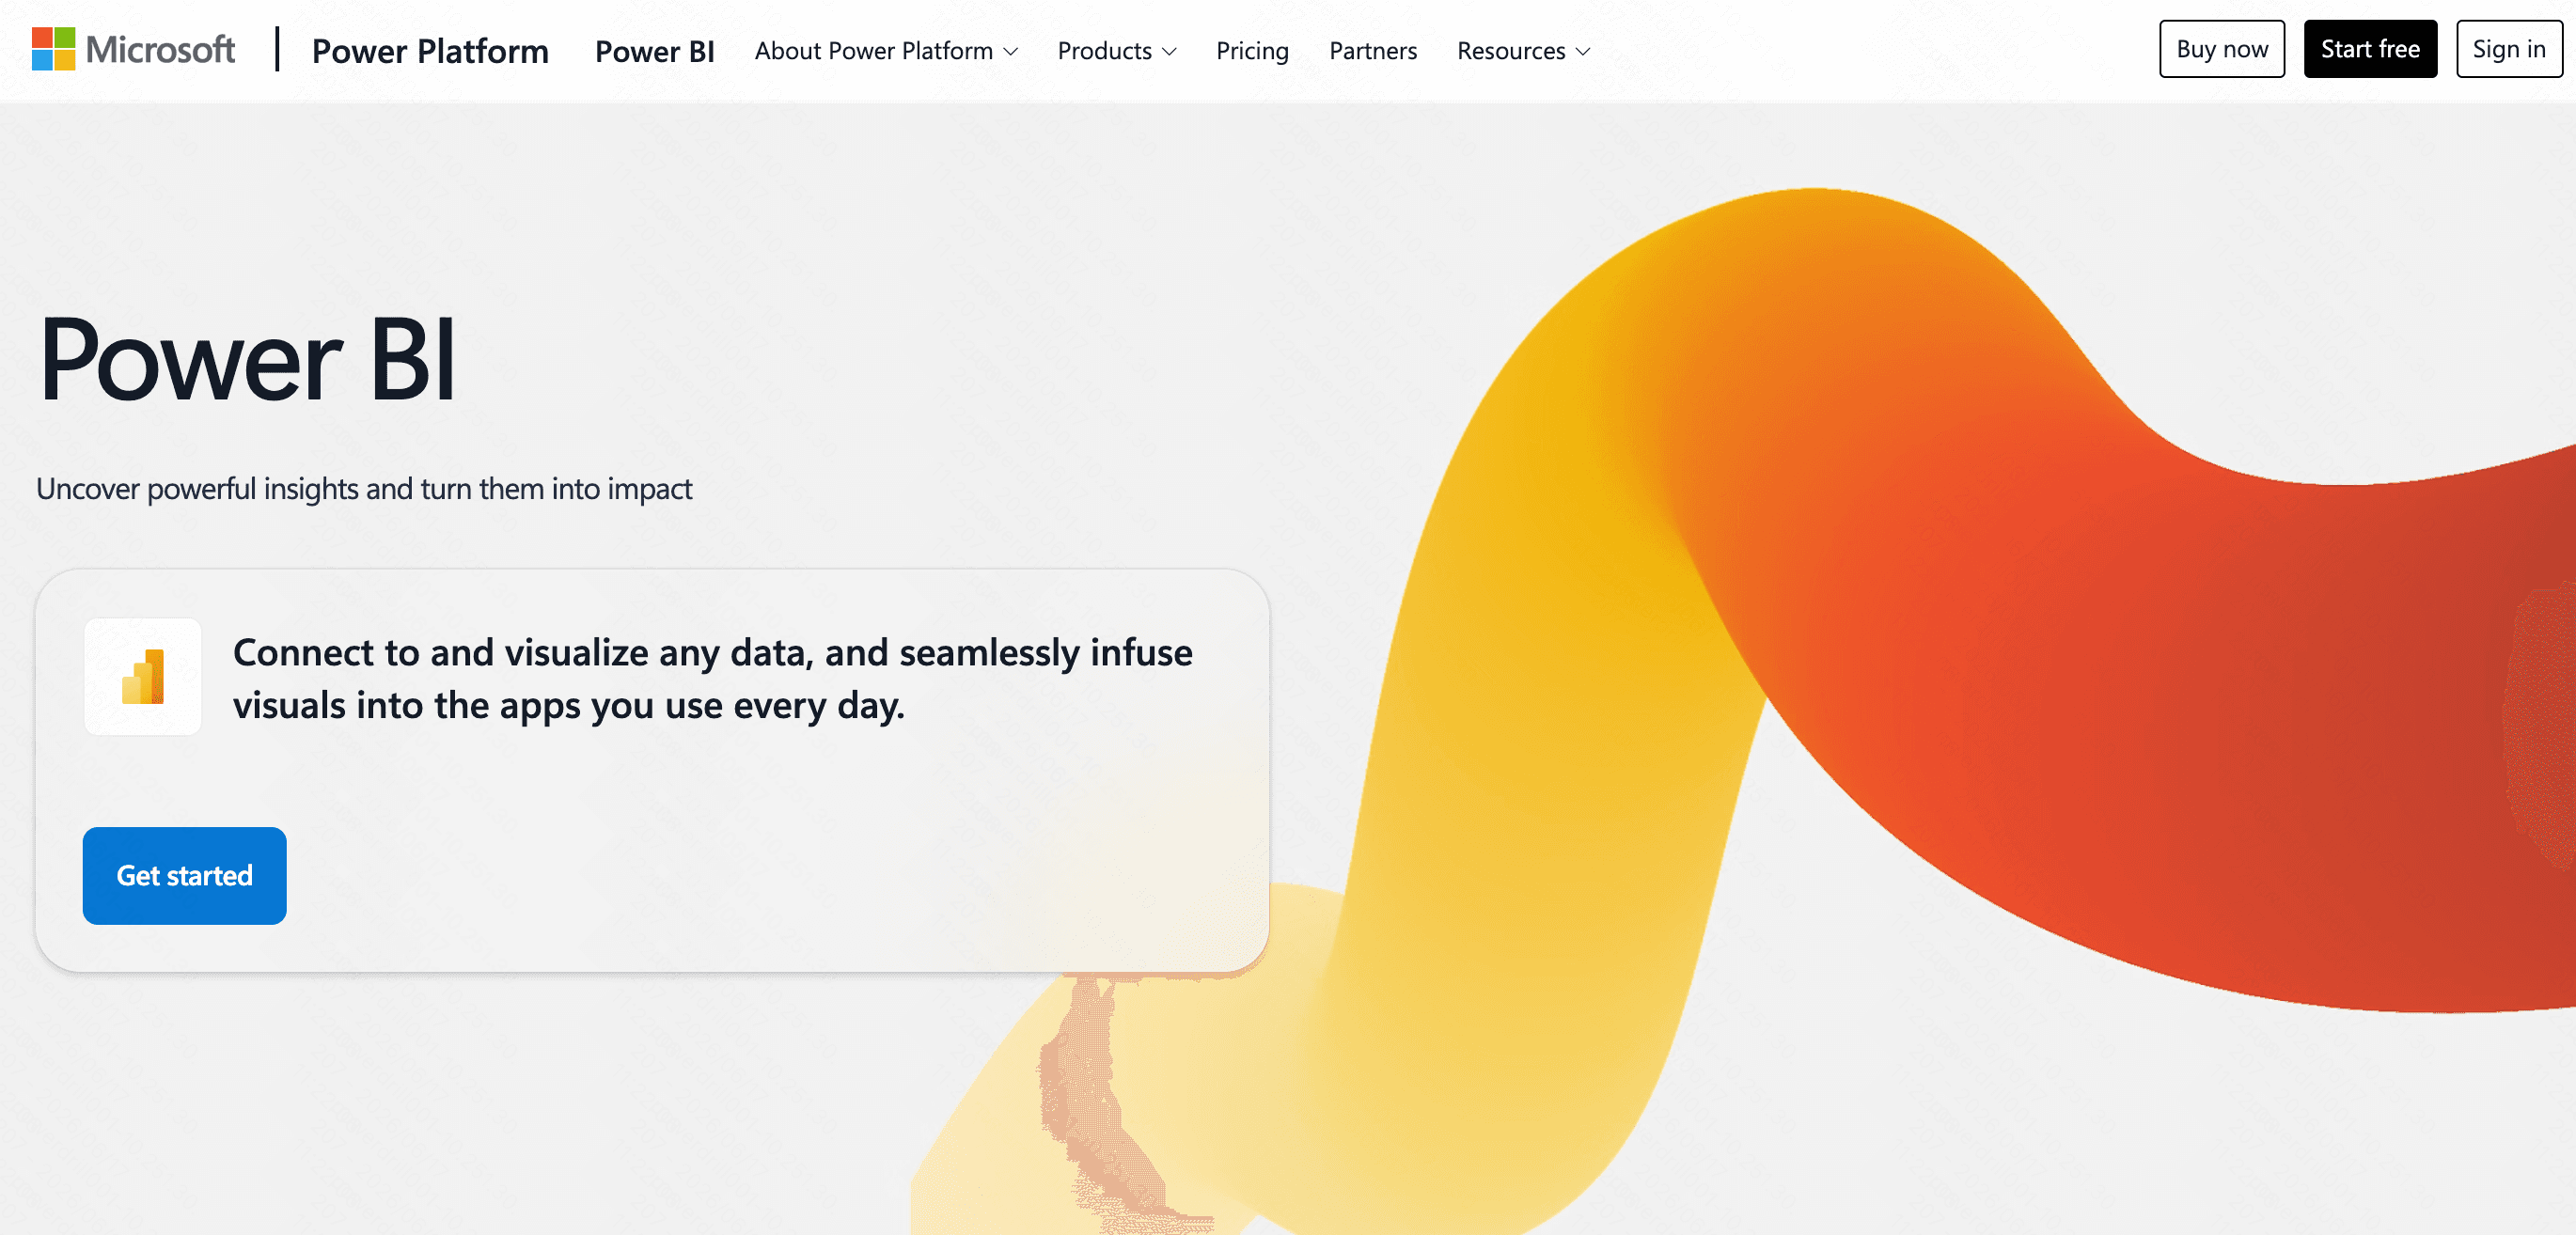This screenshot has width=2576, height=1235.
Task: Click the Microsoft logo
Action: point(133,49)
